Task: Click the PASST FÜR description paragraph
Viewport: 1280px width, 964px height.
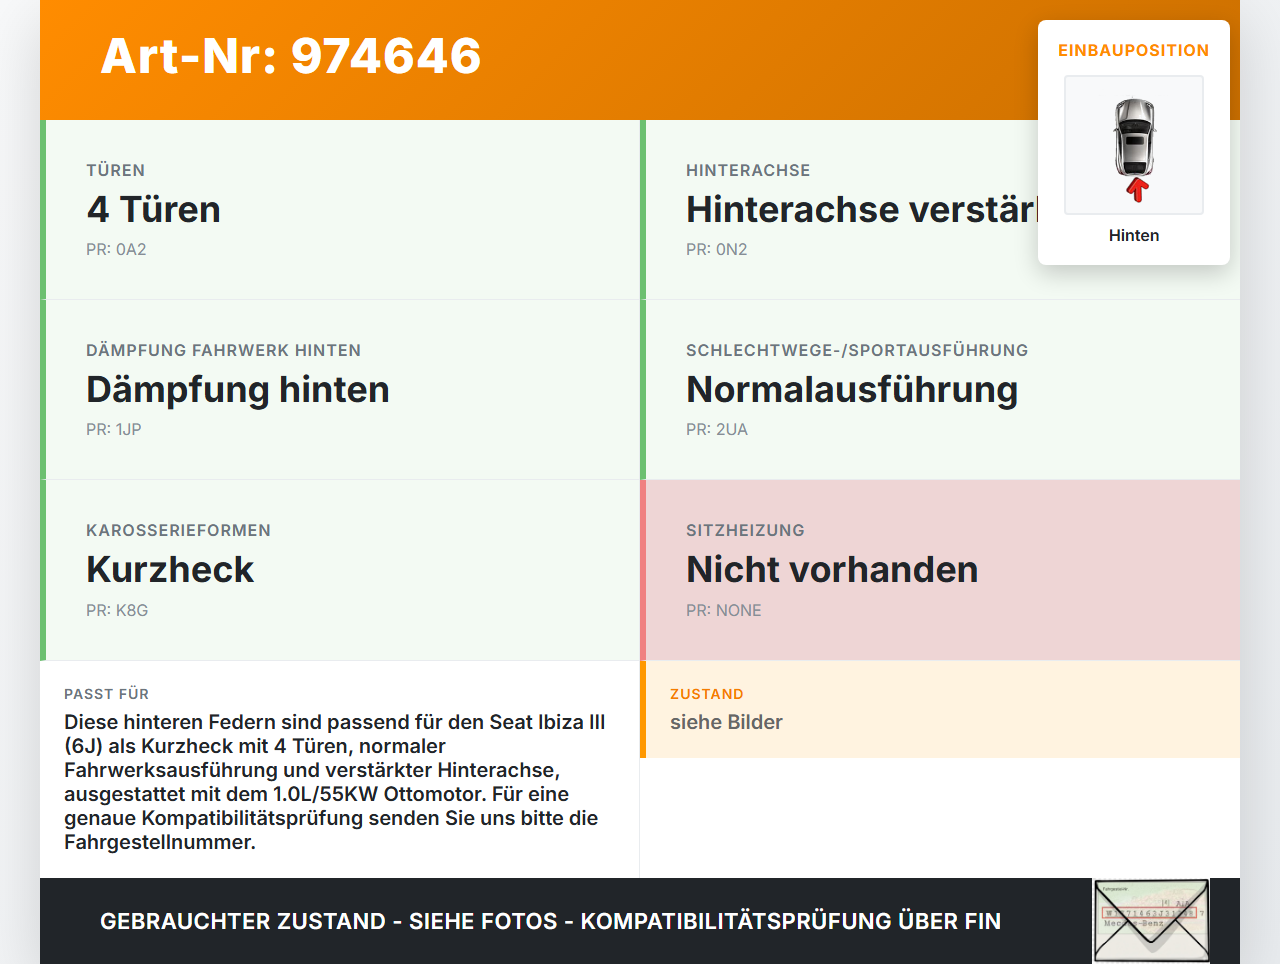Action: coord(335,782)
